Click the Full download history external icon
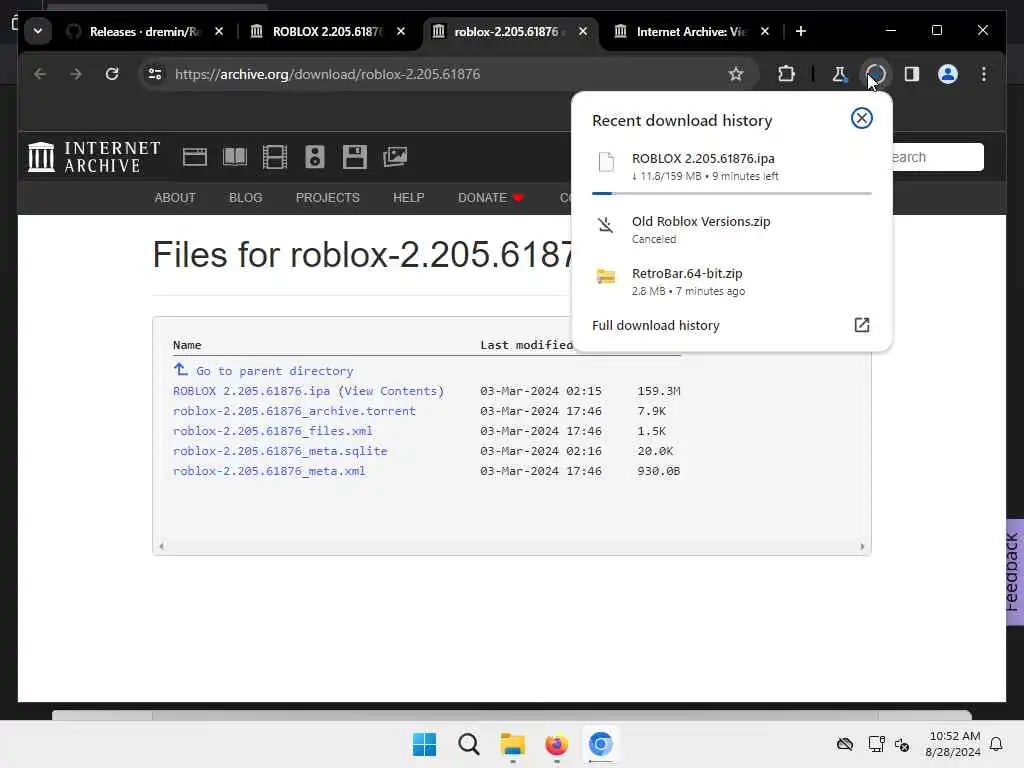 pos(861,325)
